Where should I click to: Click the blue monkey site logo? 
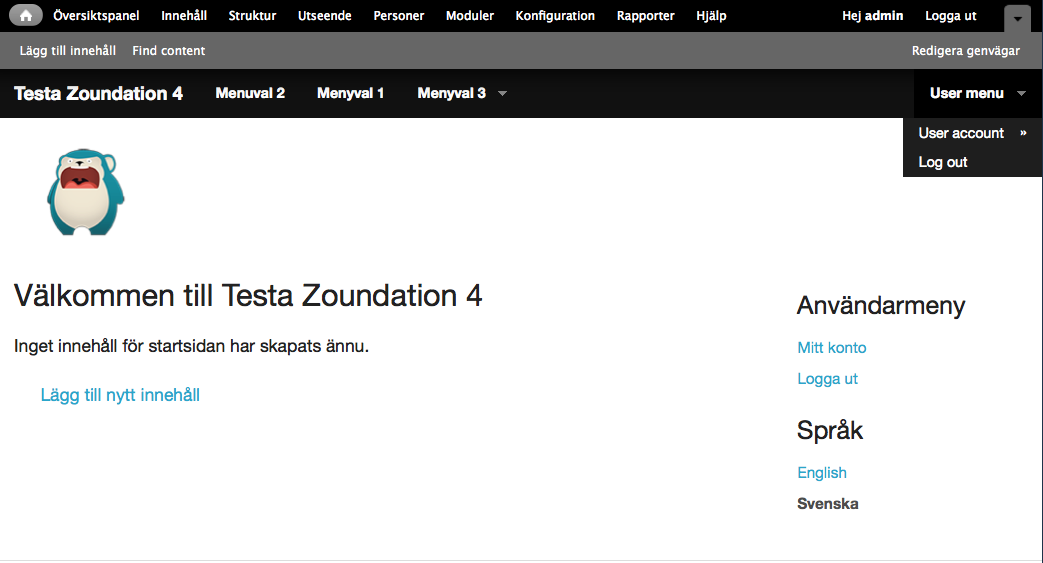pos(85,192)
